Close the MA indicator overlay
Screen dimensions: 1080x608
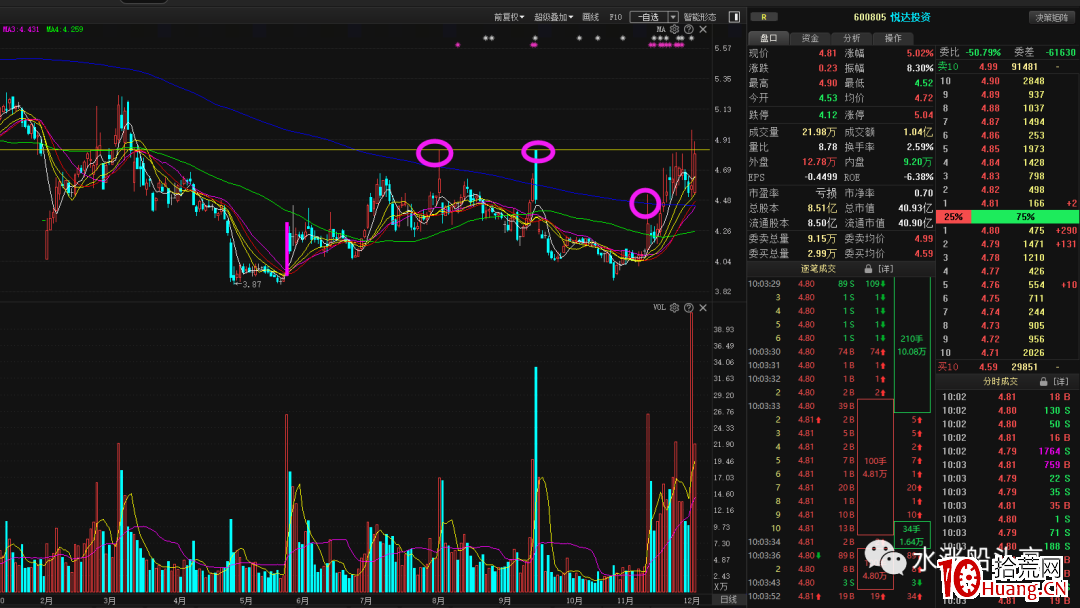point(703,30)
